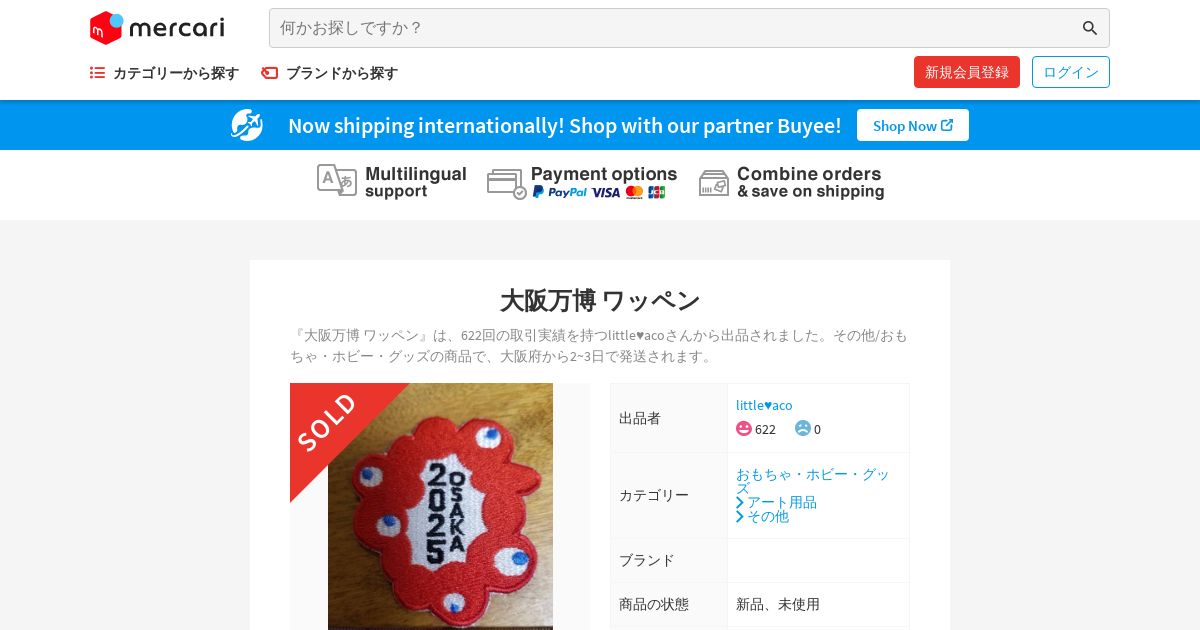
Task: Open カテゴリーから探す menu
Action: click(x=165, y=73)
